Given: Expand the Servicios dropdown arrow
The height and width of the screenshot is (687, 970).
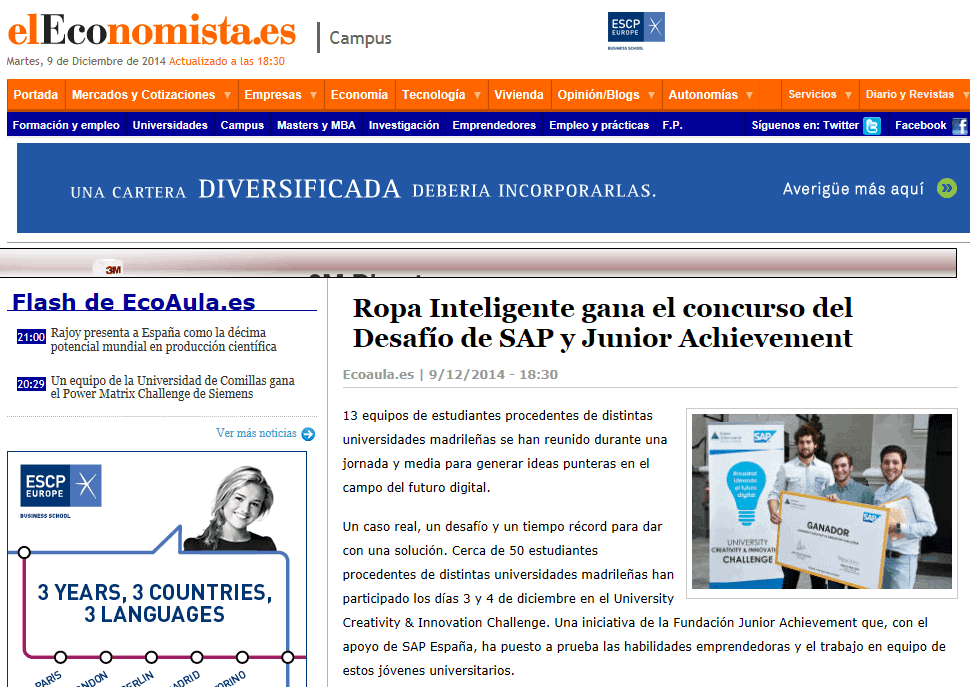Looking at the screenshot, I should point(848,95).
